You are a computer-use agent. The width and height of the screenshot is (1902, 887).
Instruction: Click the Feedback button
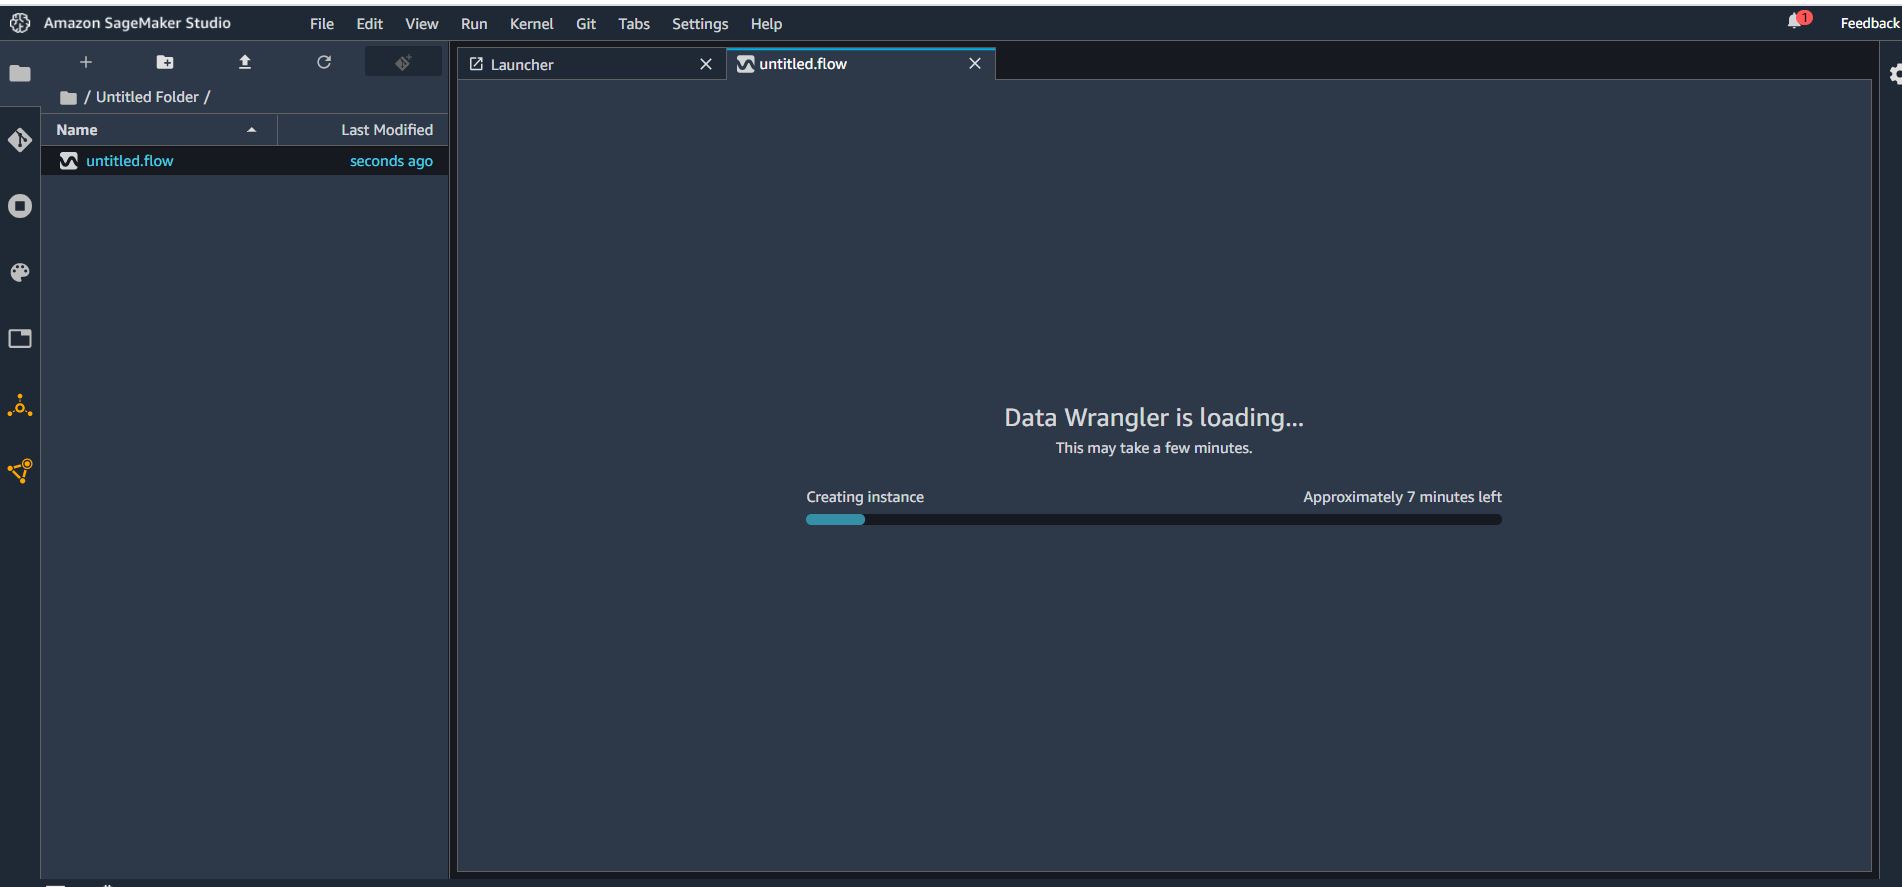[1869, 23]
